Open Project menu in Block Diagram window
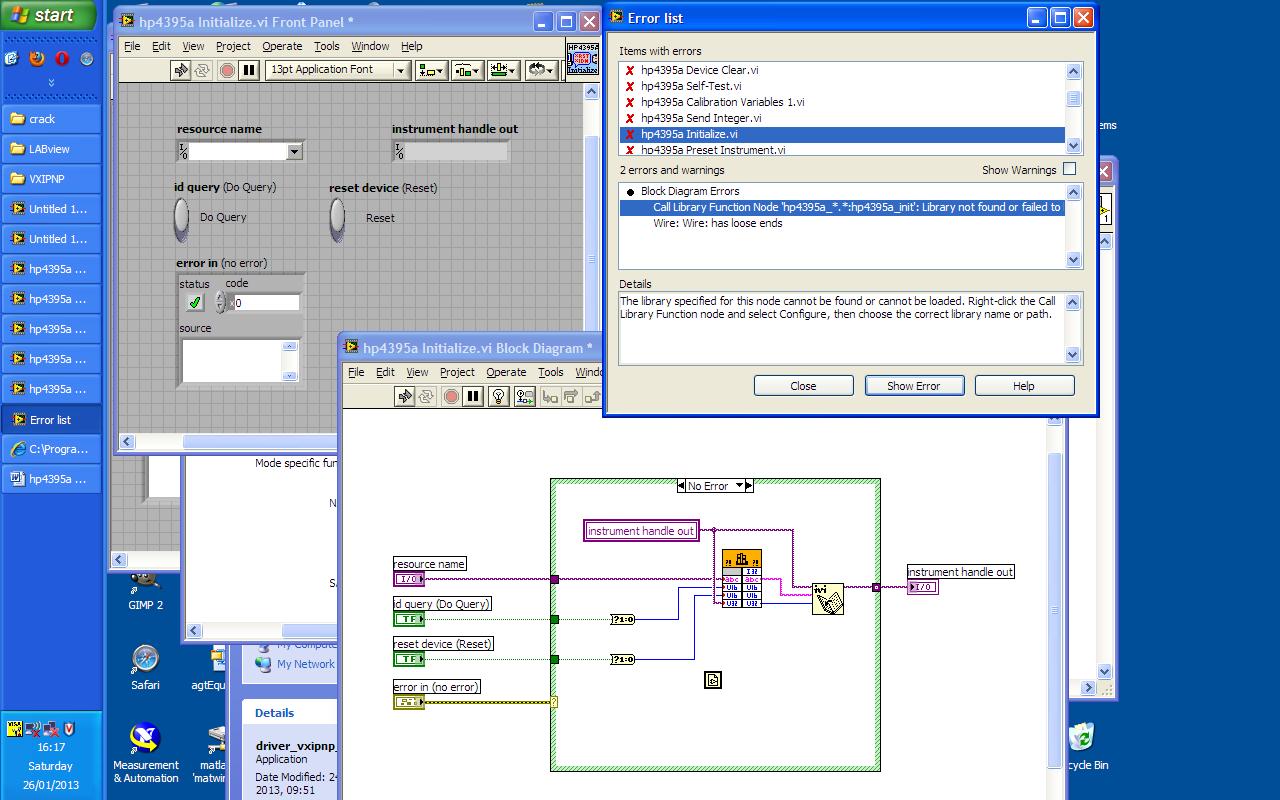Viewport: 1280px width, 800px height. point(457,372)
